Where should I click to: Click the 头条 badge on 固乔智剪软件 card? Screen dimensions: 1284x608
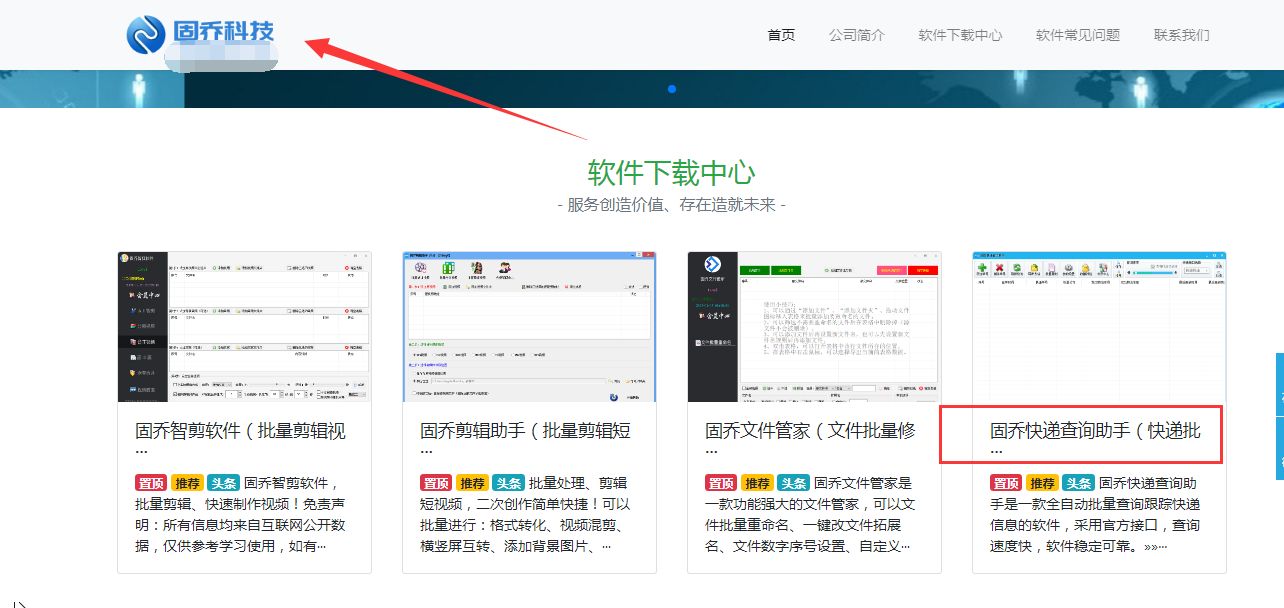click(224, 482)
